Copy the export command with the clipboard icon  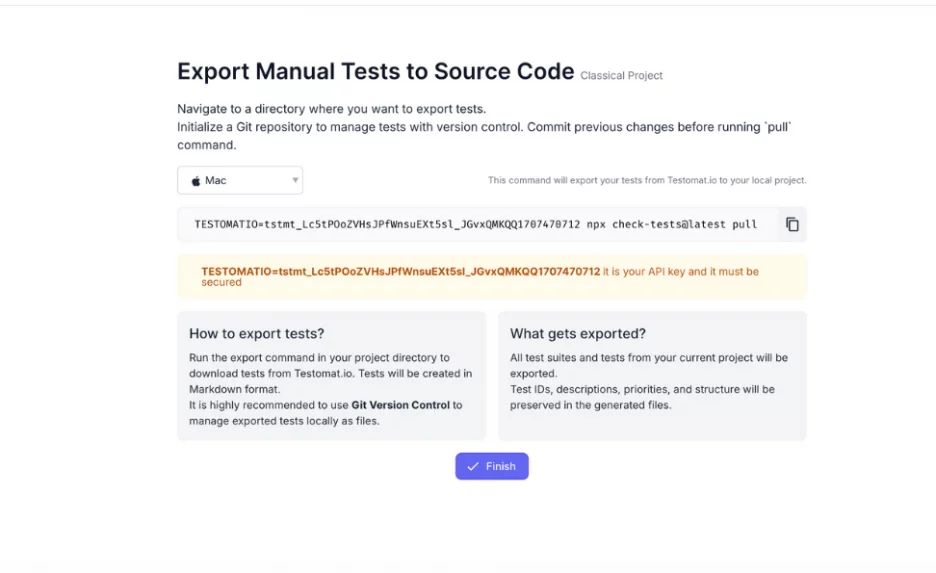pyautogui.click(x=792, y=225)
